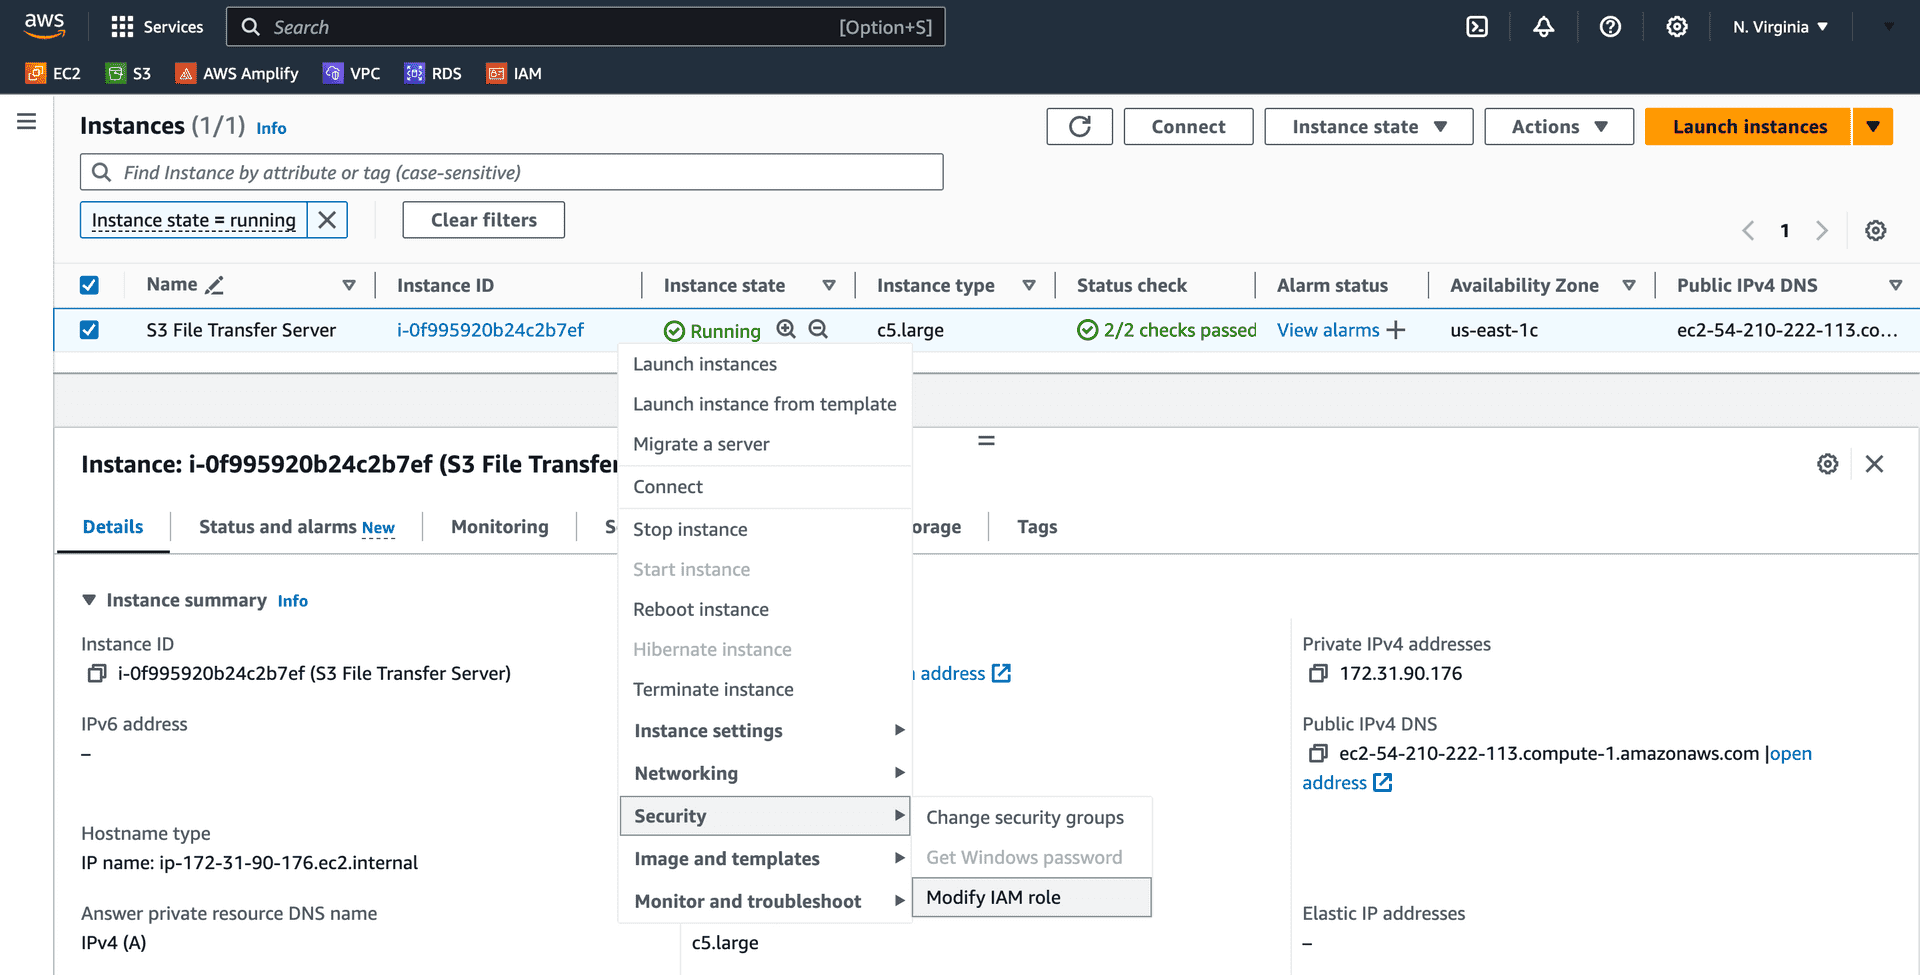
Task: Open Info link beside Instances heading
Action: pos(271,128)
